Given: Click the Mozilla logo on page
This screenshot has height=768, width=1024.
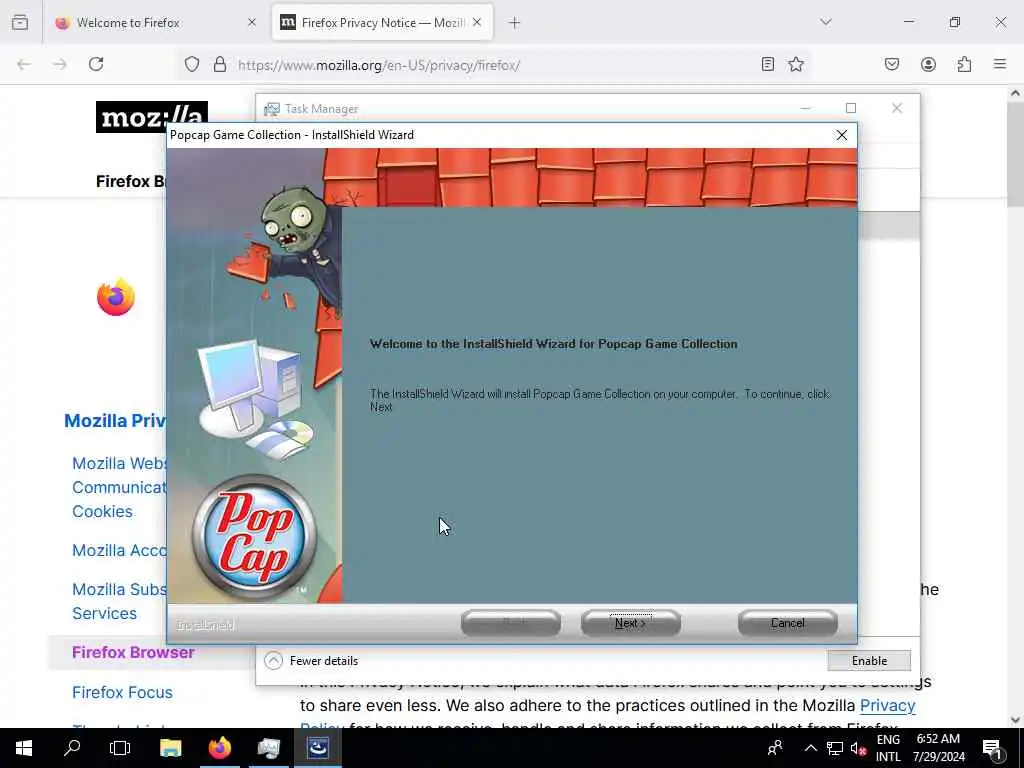Looking at the screenshot, I should click(152, 117).
